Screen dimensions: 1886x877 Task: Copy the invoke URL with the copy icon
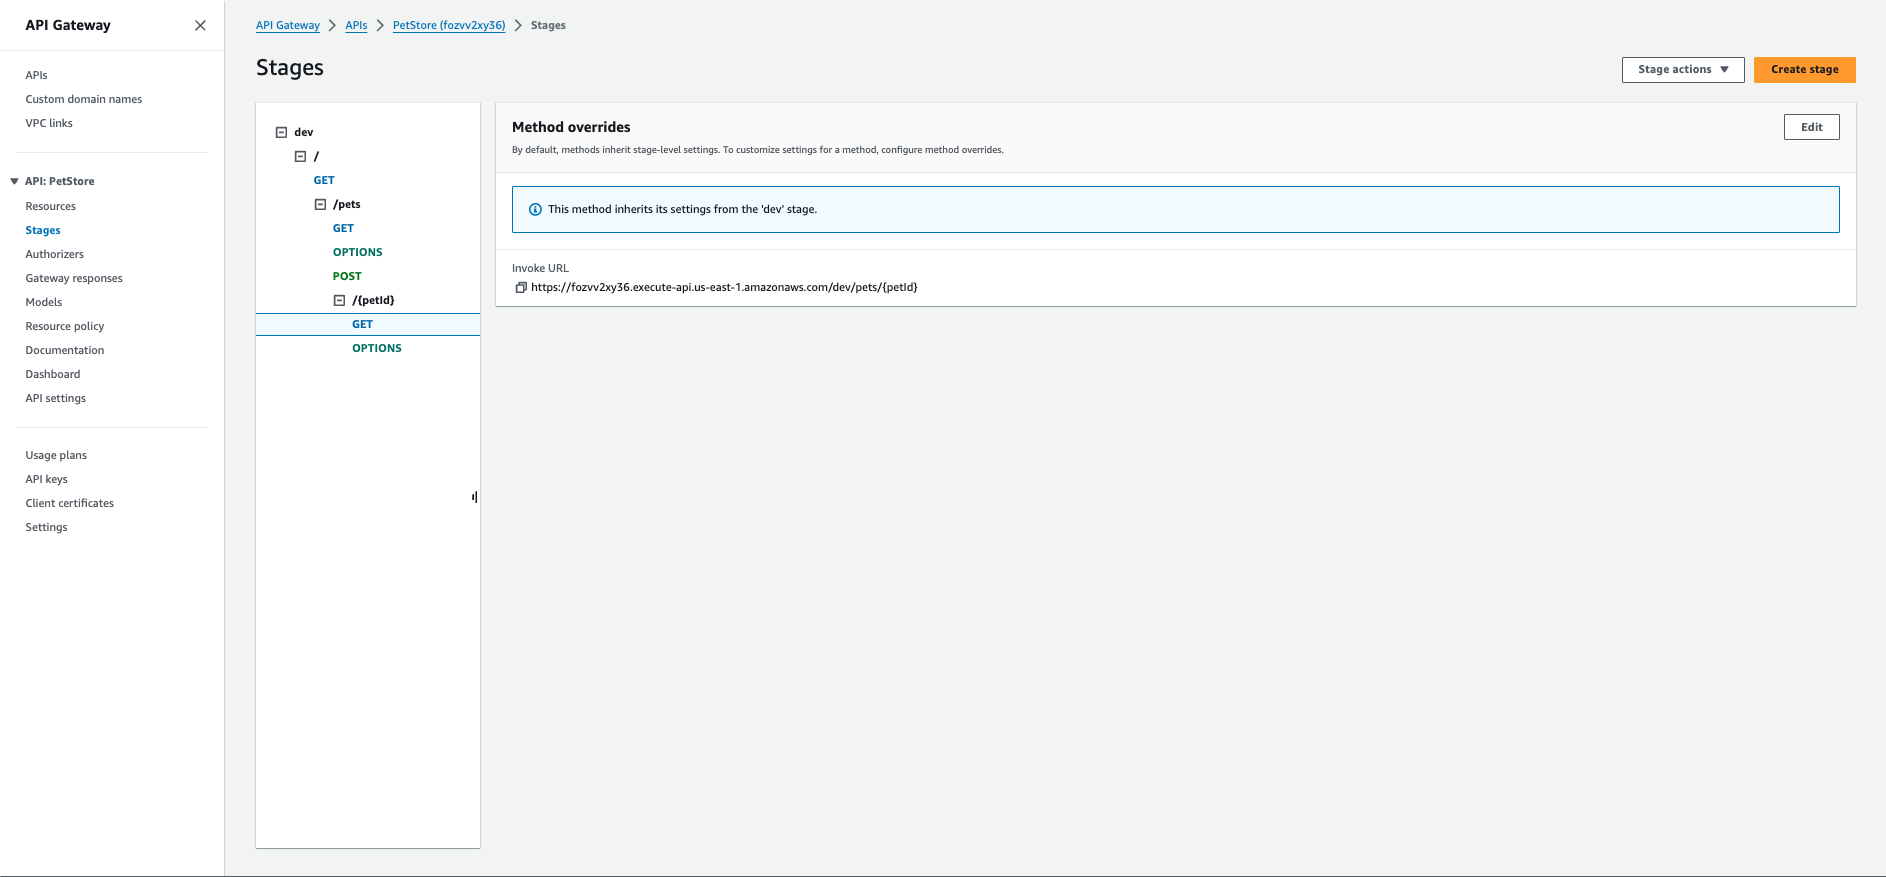[520, 288]
